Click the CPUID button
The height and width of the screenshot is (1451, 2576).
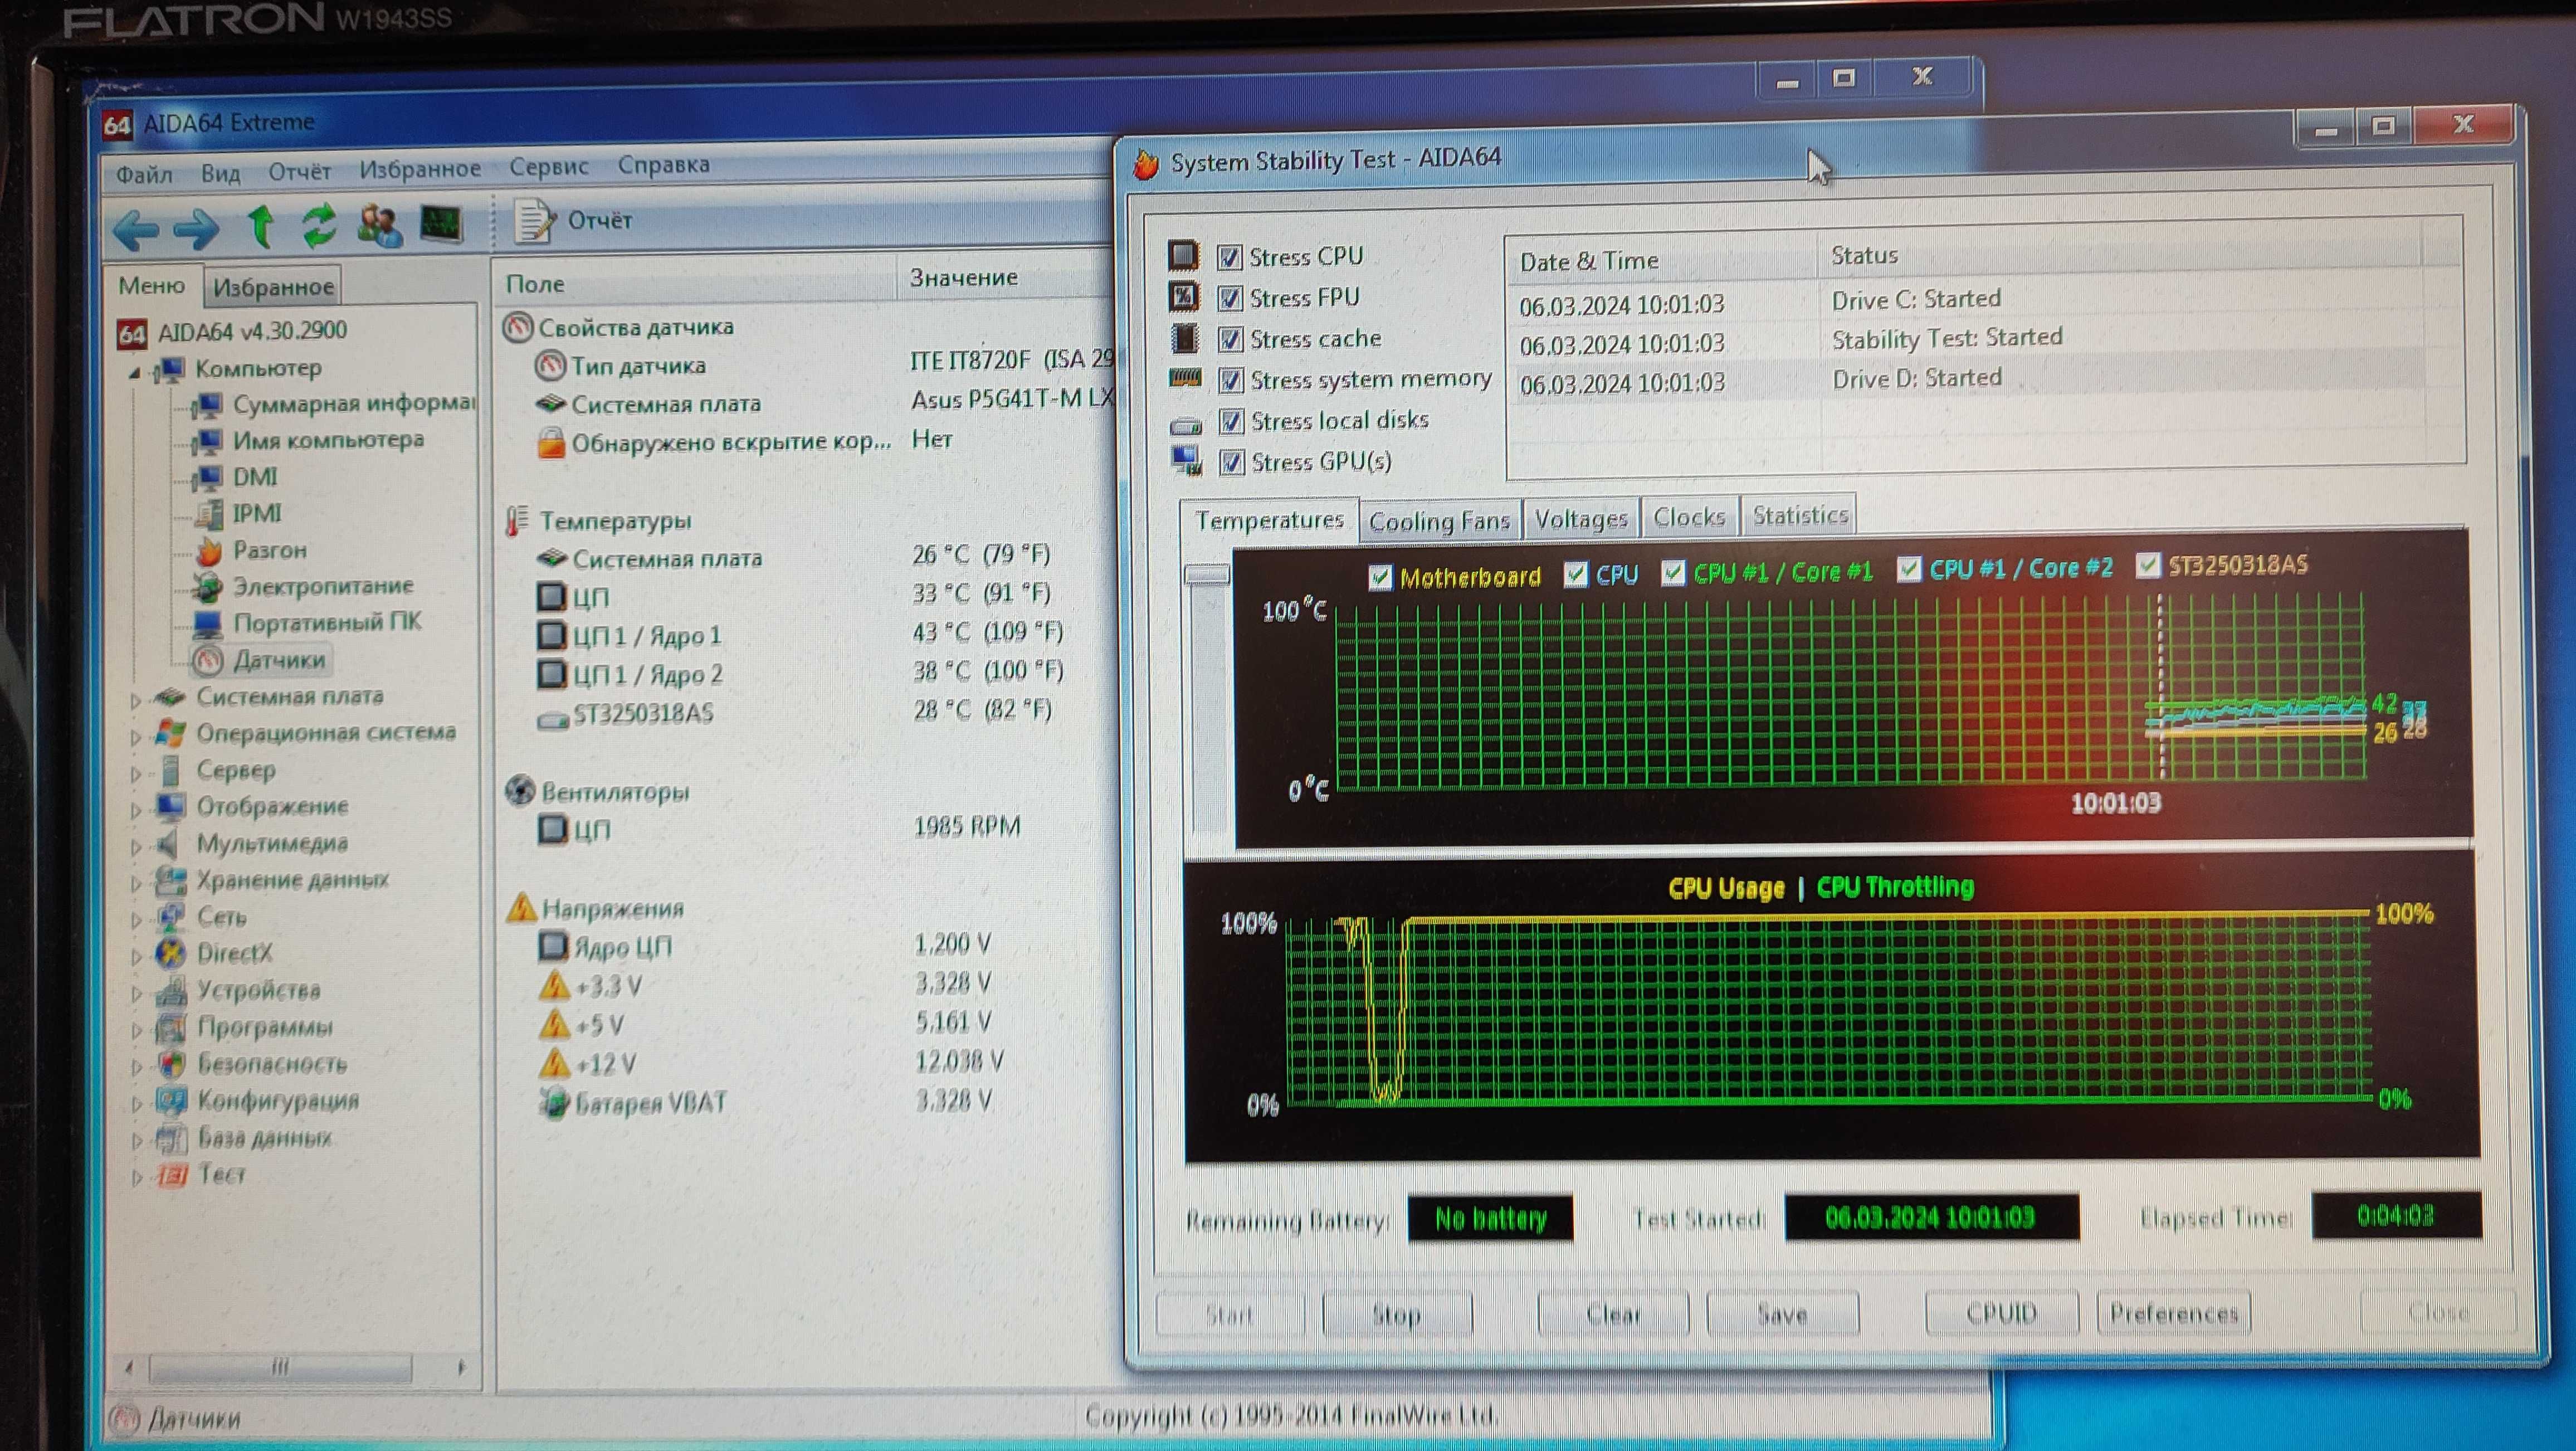click(x=2001, y=1312)
